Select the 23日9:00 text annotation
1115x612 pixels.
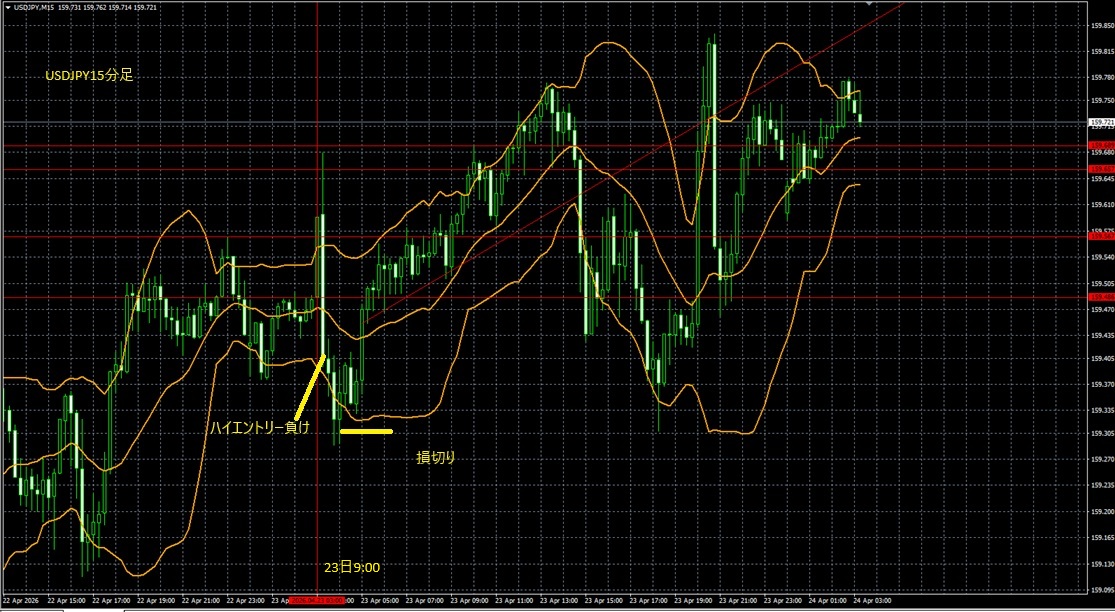click(352, 567)
